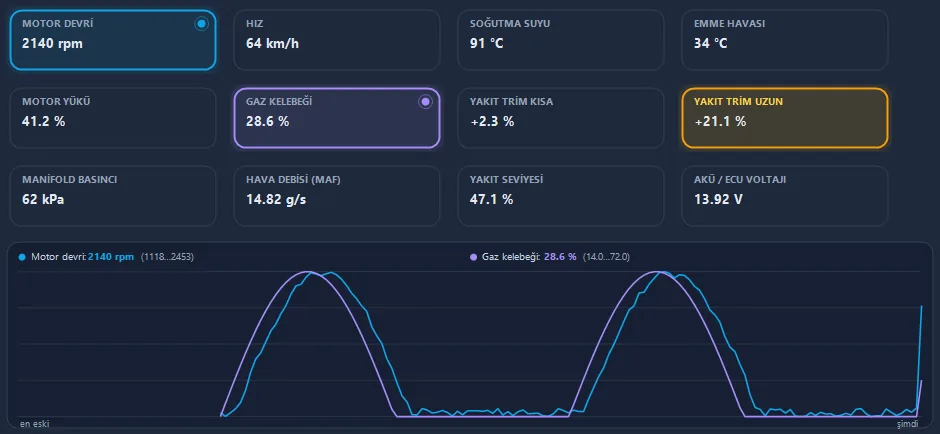This screenshot has height=434, width=940.
Task: Click the 'Motor devri:' legend label
Action: (59, 257)
